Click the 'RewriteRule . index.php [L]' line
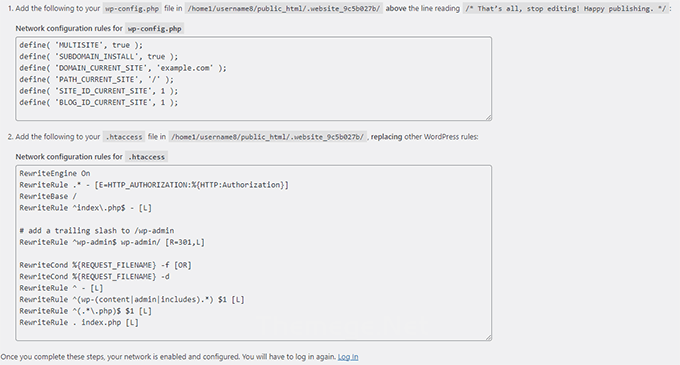Screen dimensions: 680x365 pyautogui.click(x=79, y=323)
